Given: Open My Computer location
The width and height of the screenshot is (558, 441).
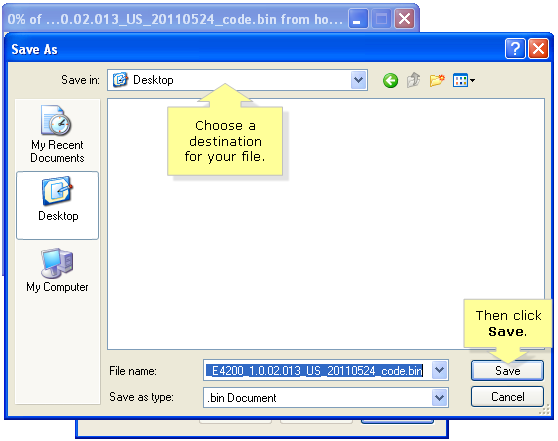Looking at the screenshot, I should click(x=57, y=271).
